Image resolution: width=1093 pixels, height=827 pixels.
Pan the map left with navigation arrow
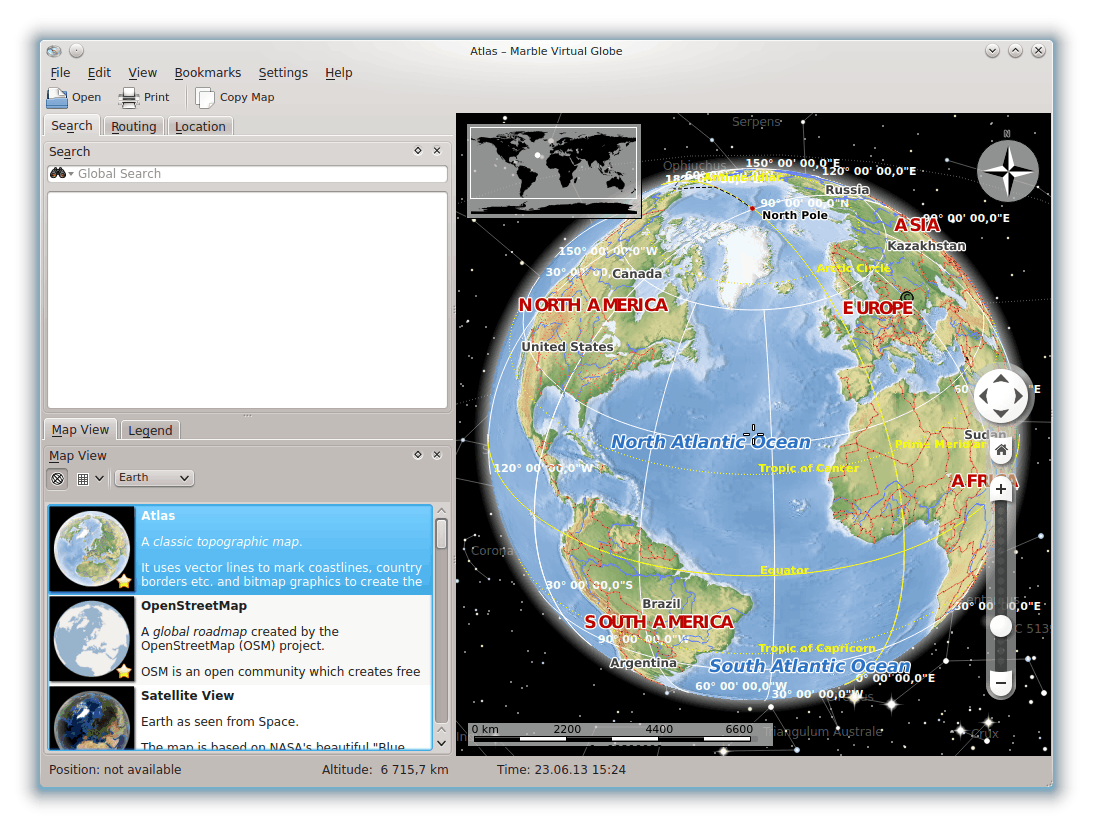click(984, 396)
